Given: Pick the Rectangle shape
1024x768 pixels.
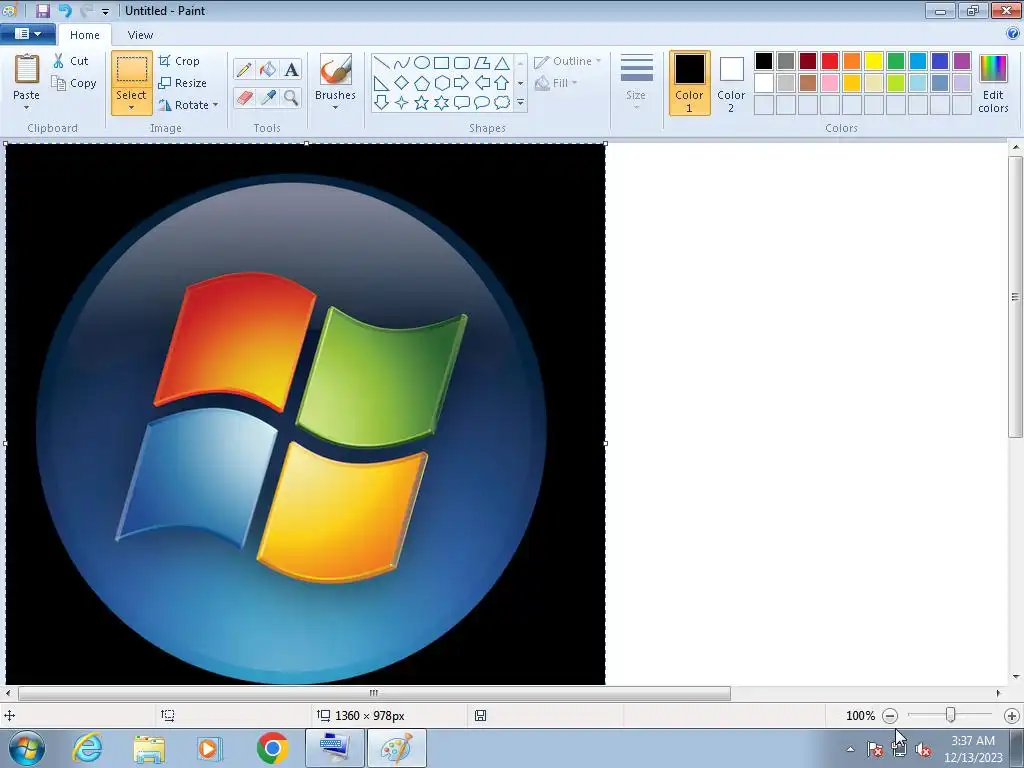Looking at the screenshot, I should tap(441, 63).
